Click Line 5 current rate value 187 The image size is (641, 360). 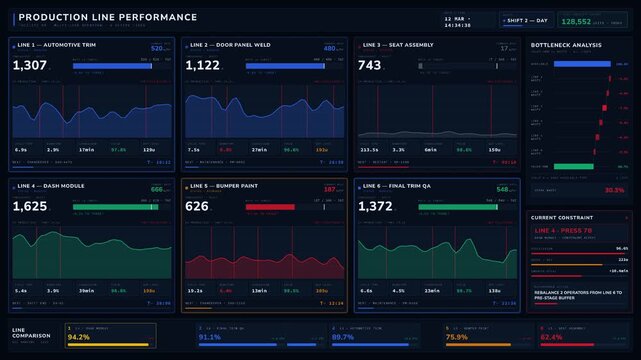[x=329, y=190]
